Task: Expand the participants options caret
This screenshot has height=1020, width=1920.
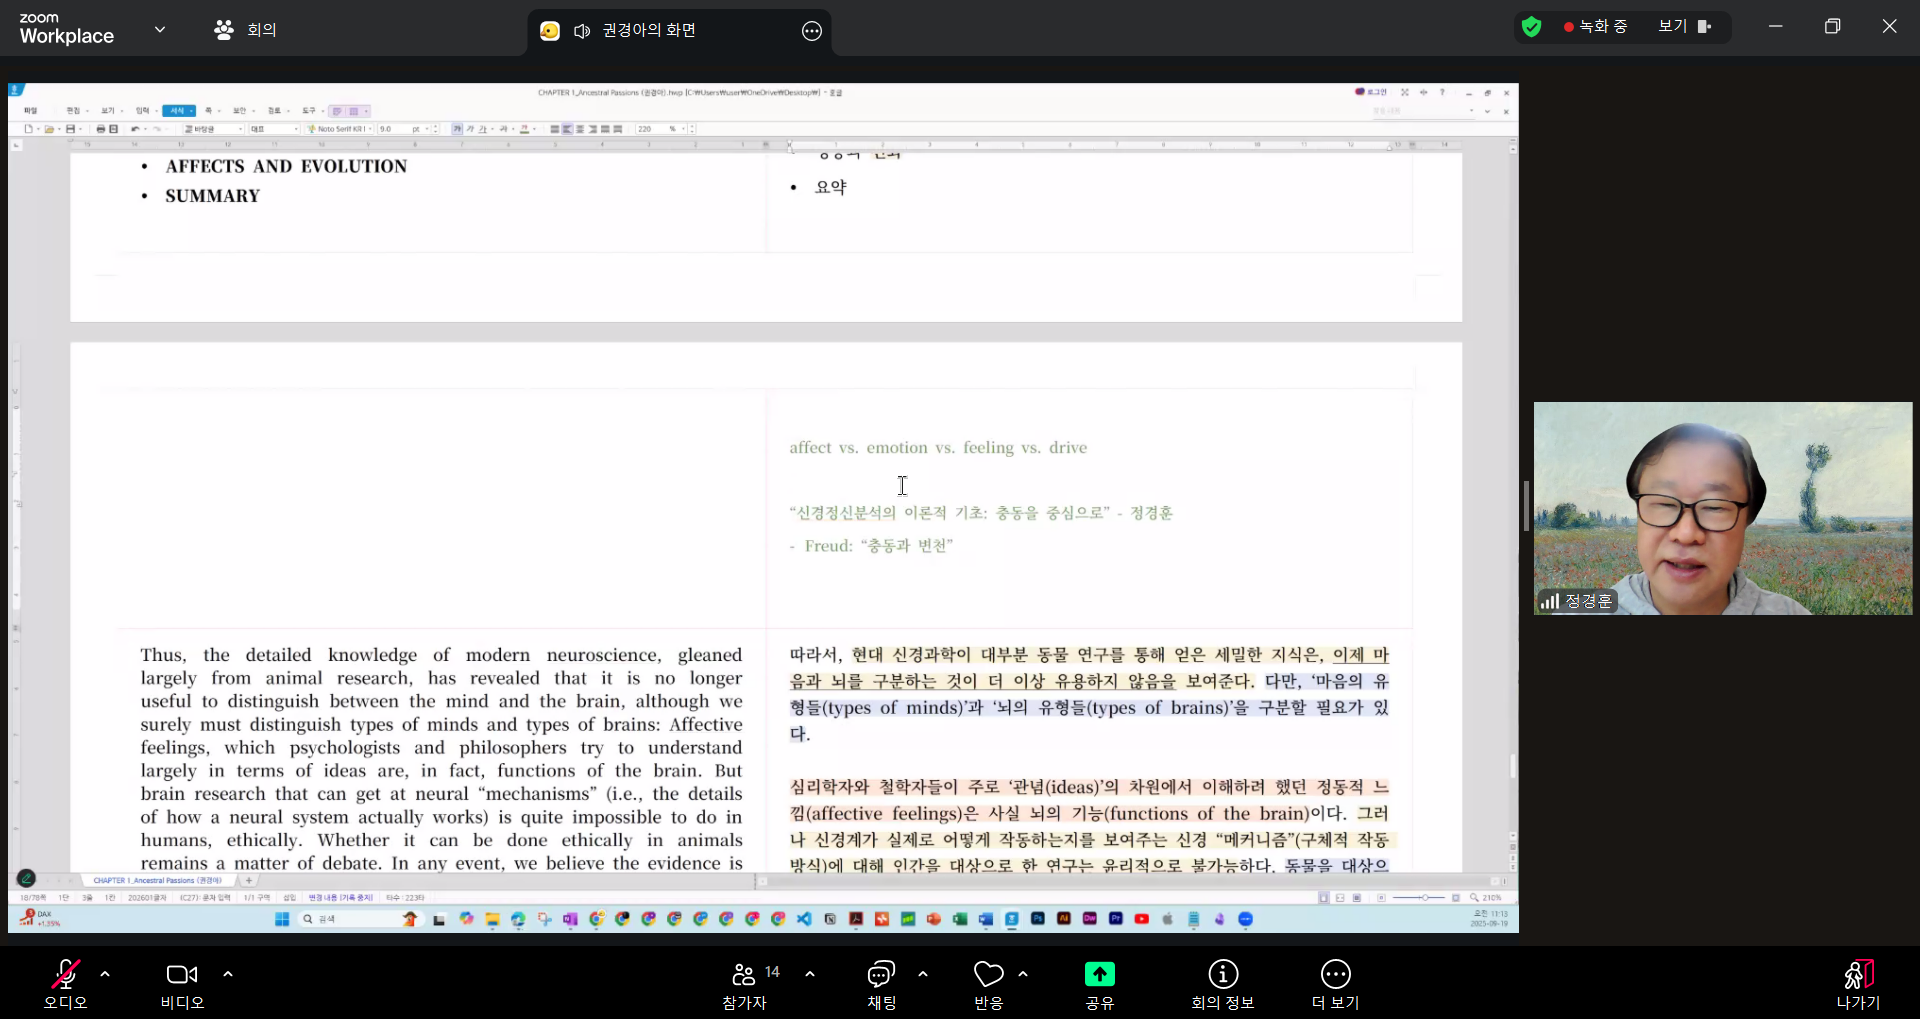Action: (x=810, y=973)
